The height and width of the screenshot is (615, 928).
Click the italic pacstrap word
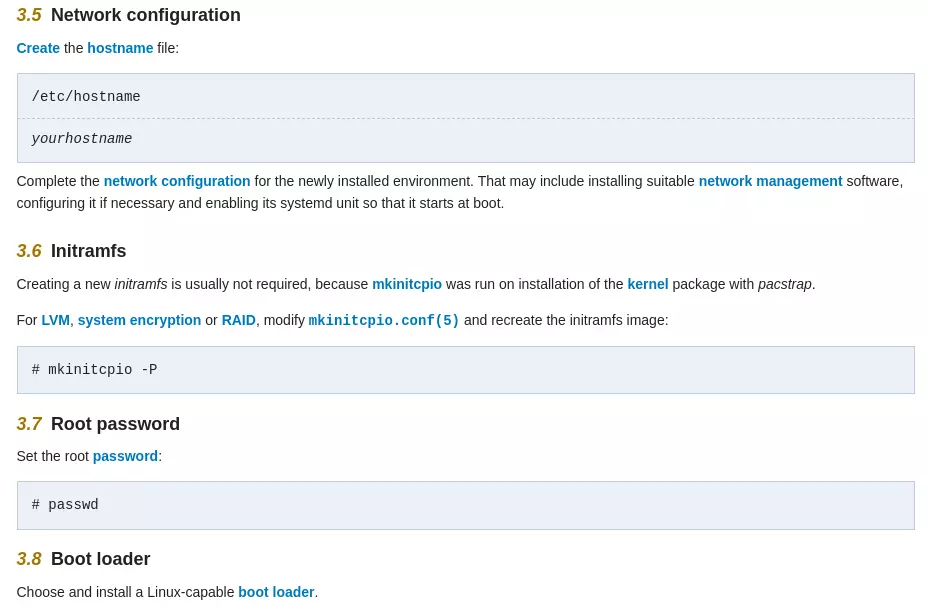click(784, 284)
